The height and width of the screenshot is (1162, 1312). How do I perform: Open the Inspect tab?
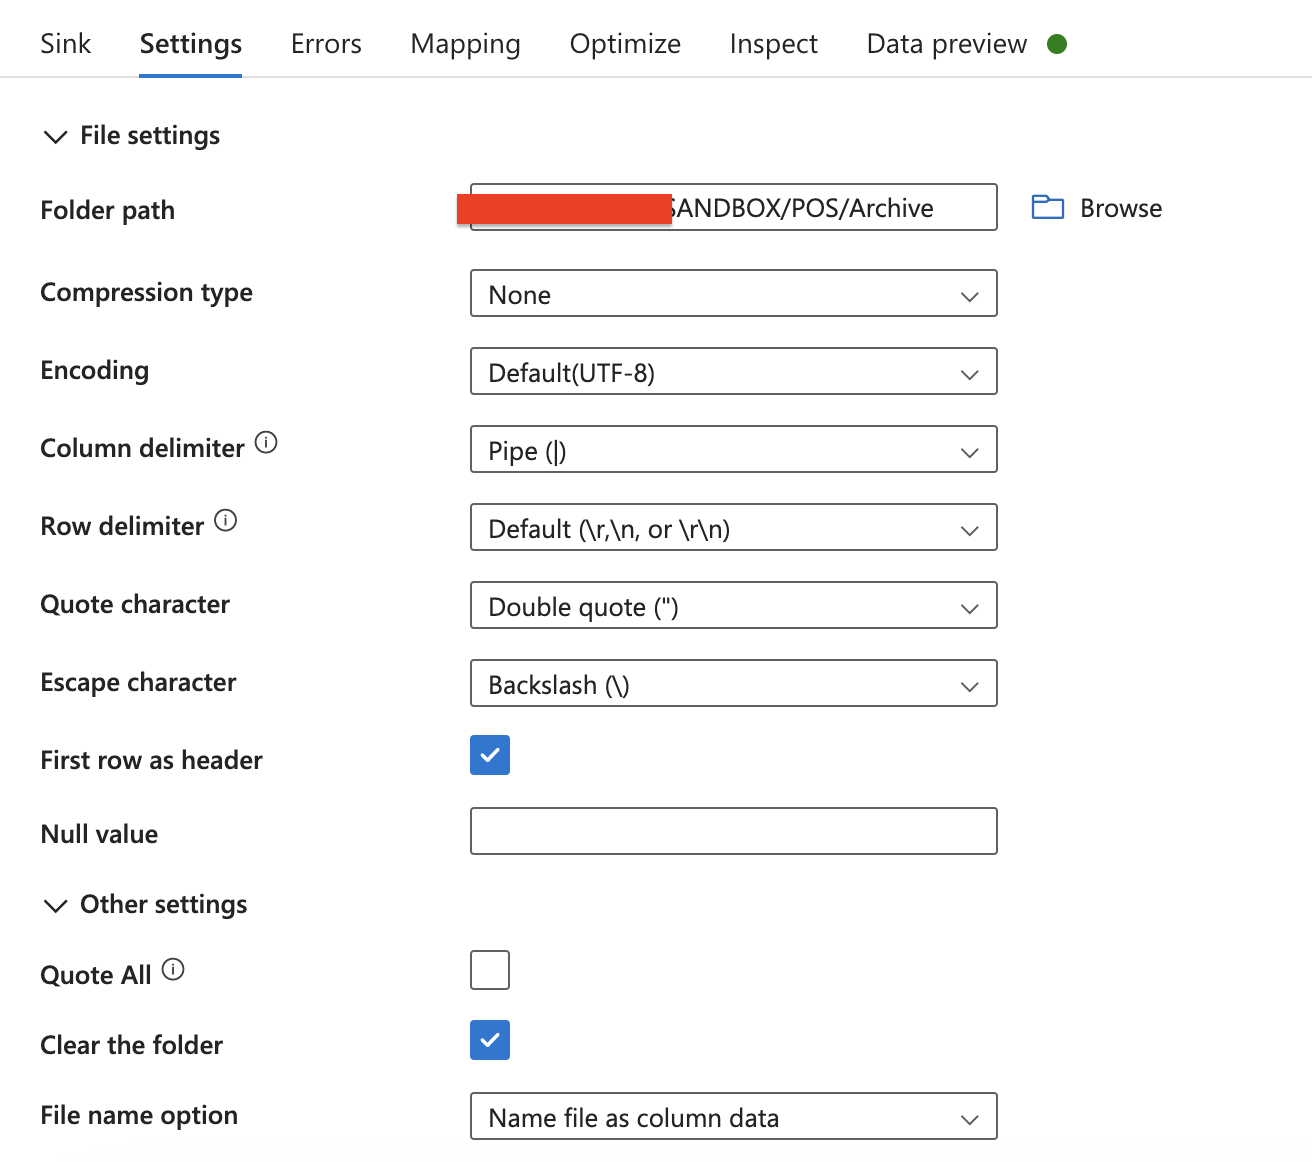(x=773, y=44)
